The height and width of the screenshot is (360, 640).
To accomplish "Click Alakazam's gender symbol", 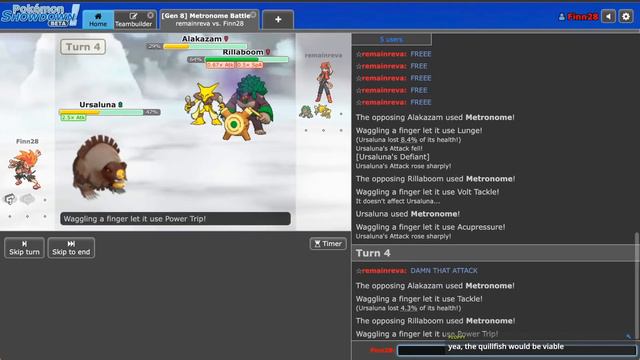I will pos(226,39).
